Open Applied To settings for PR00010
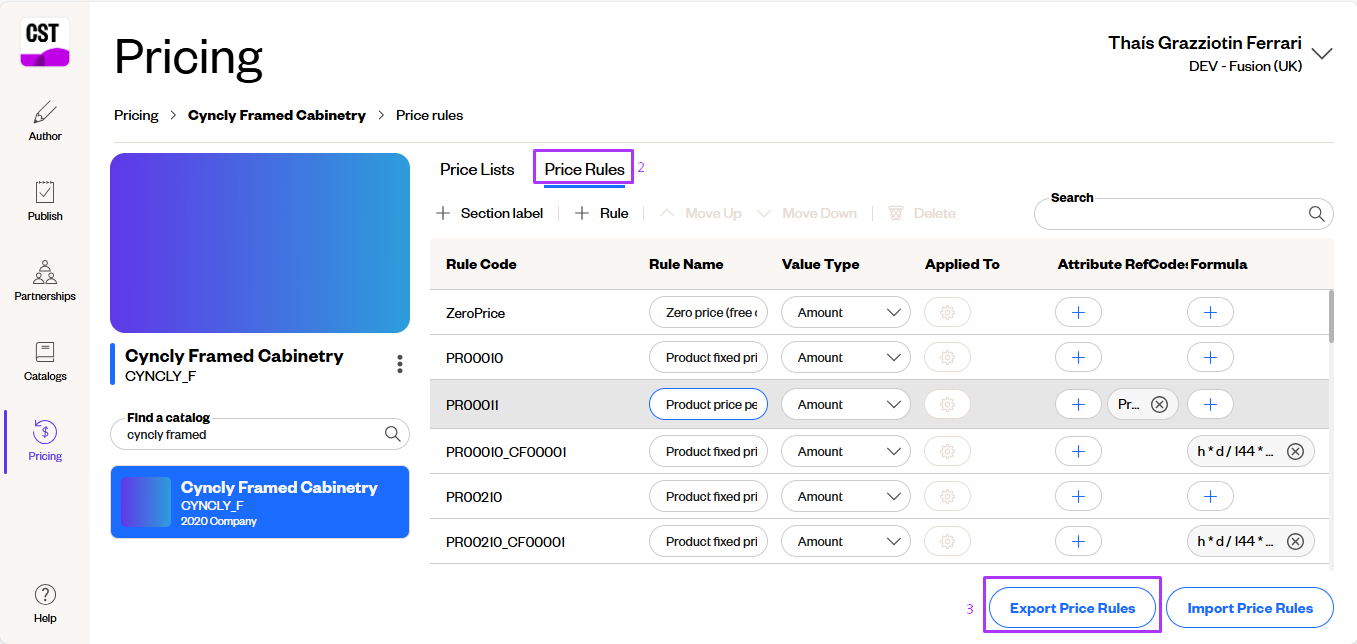This screenshot has width=1357, height=644. (948, 357)
